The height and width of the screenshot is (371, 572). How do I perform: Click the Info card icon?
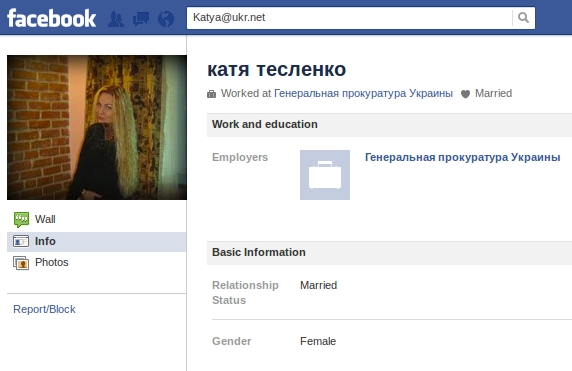[x=21, y=241]
